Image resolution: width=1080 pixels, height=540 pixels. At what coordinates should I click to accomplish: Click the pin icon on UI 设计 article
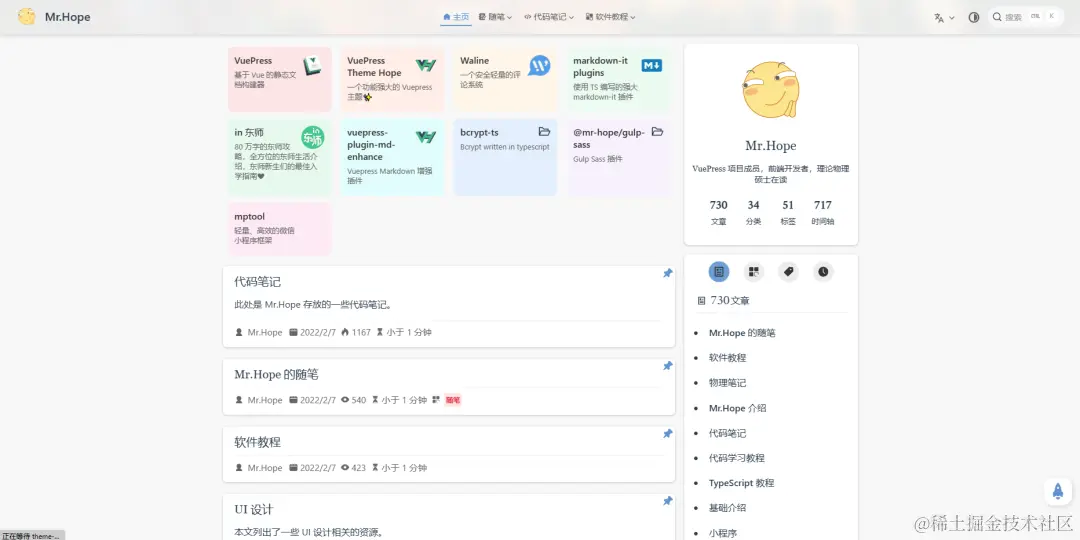click(667, 501)
